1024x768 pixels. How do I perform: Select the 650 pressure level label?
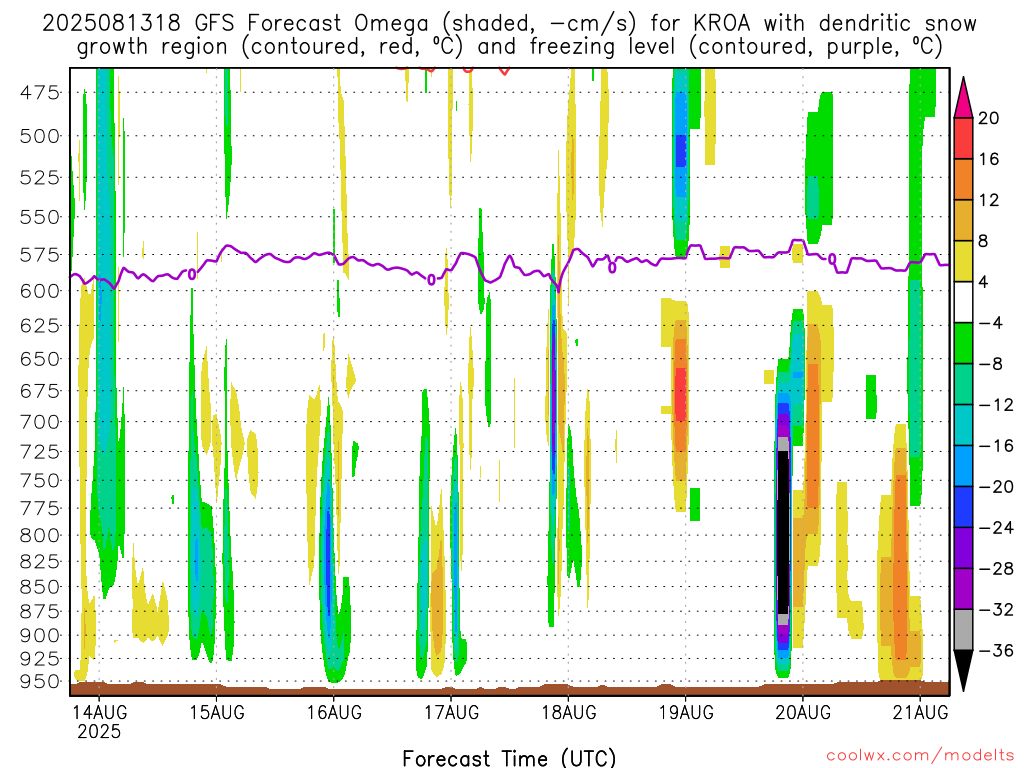[40, 359]
